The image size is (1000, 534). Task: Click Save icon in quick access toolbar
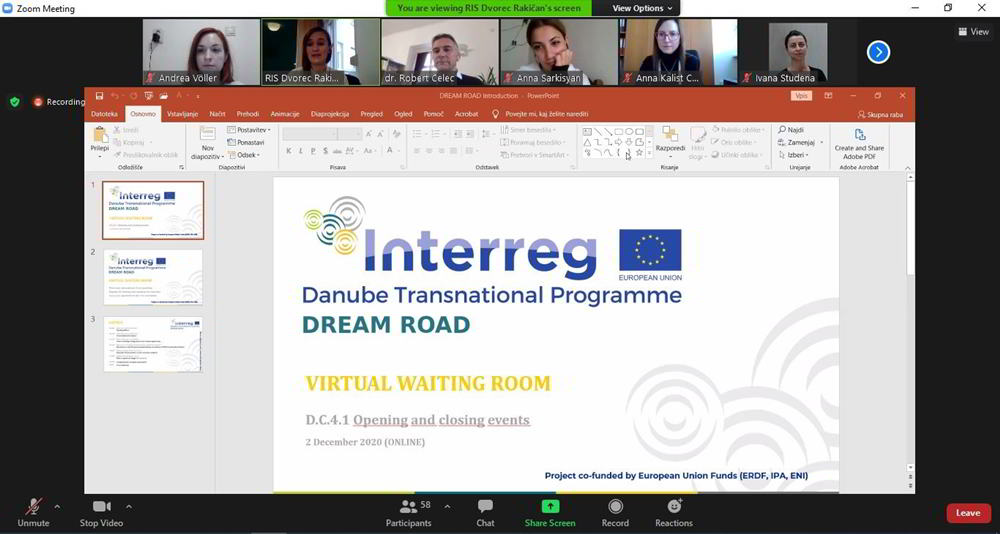click(x=99, y=96)
